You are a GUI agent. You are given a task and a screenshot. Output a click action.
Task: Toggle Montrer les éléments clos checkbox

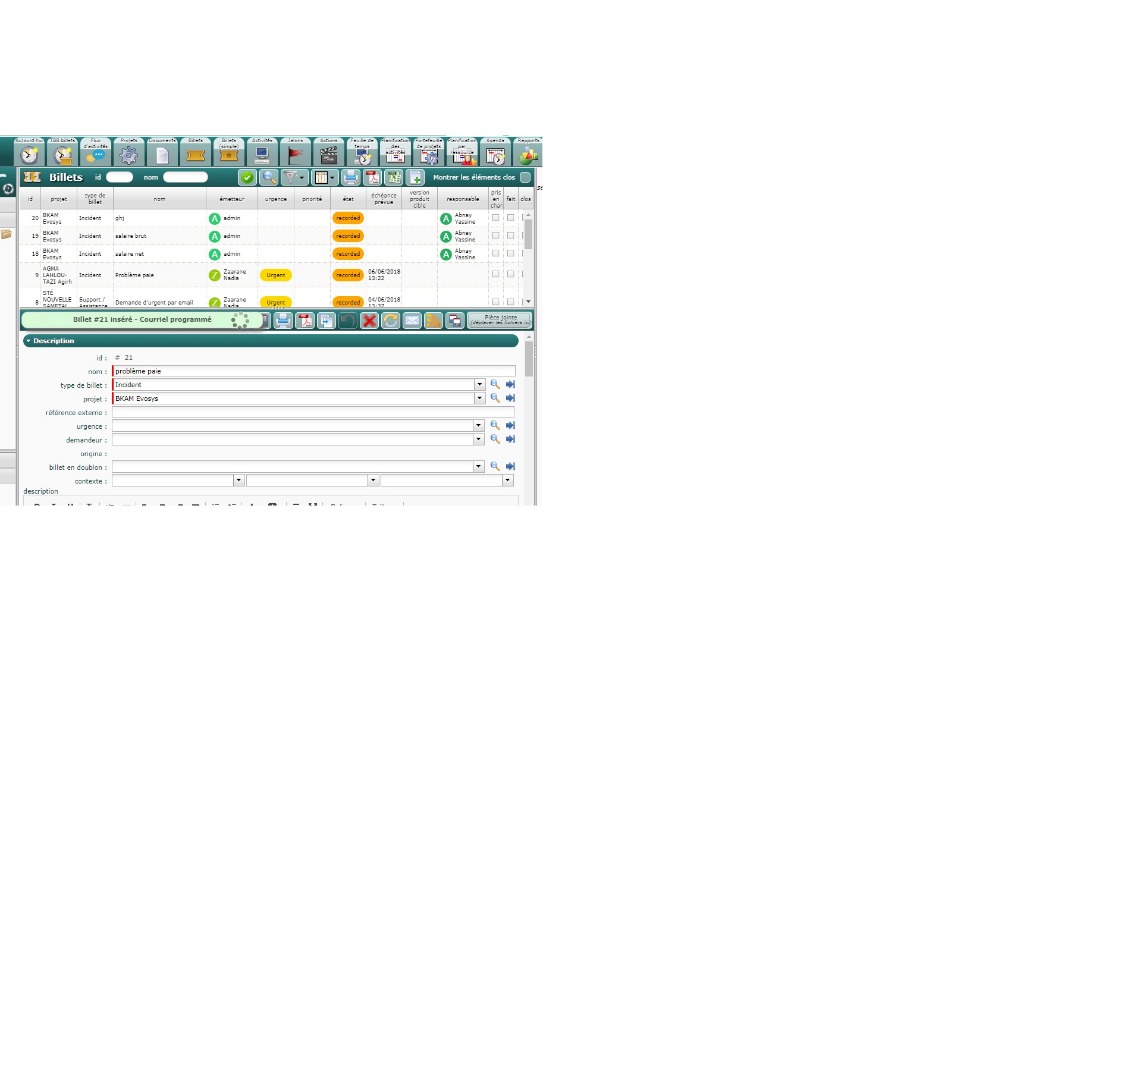[x=525, y=177]
